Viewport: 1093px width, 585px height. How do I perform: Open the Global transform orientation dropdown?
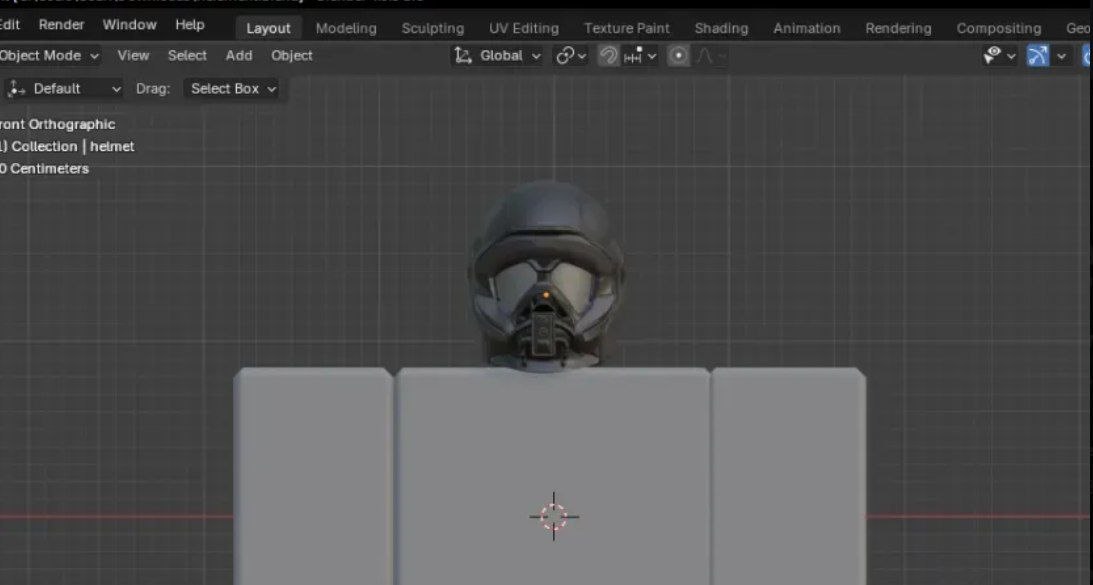(x=497, y=56)
